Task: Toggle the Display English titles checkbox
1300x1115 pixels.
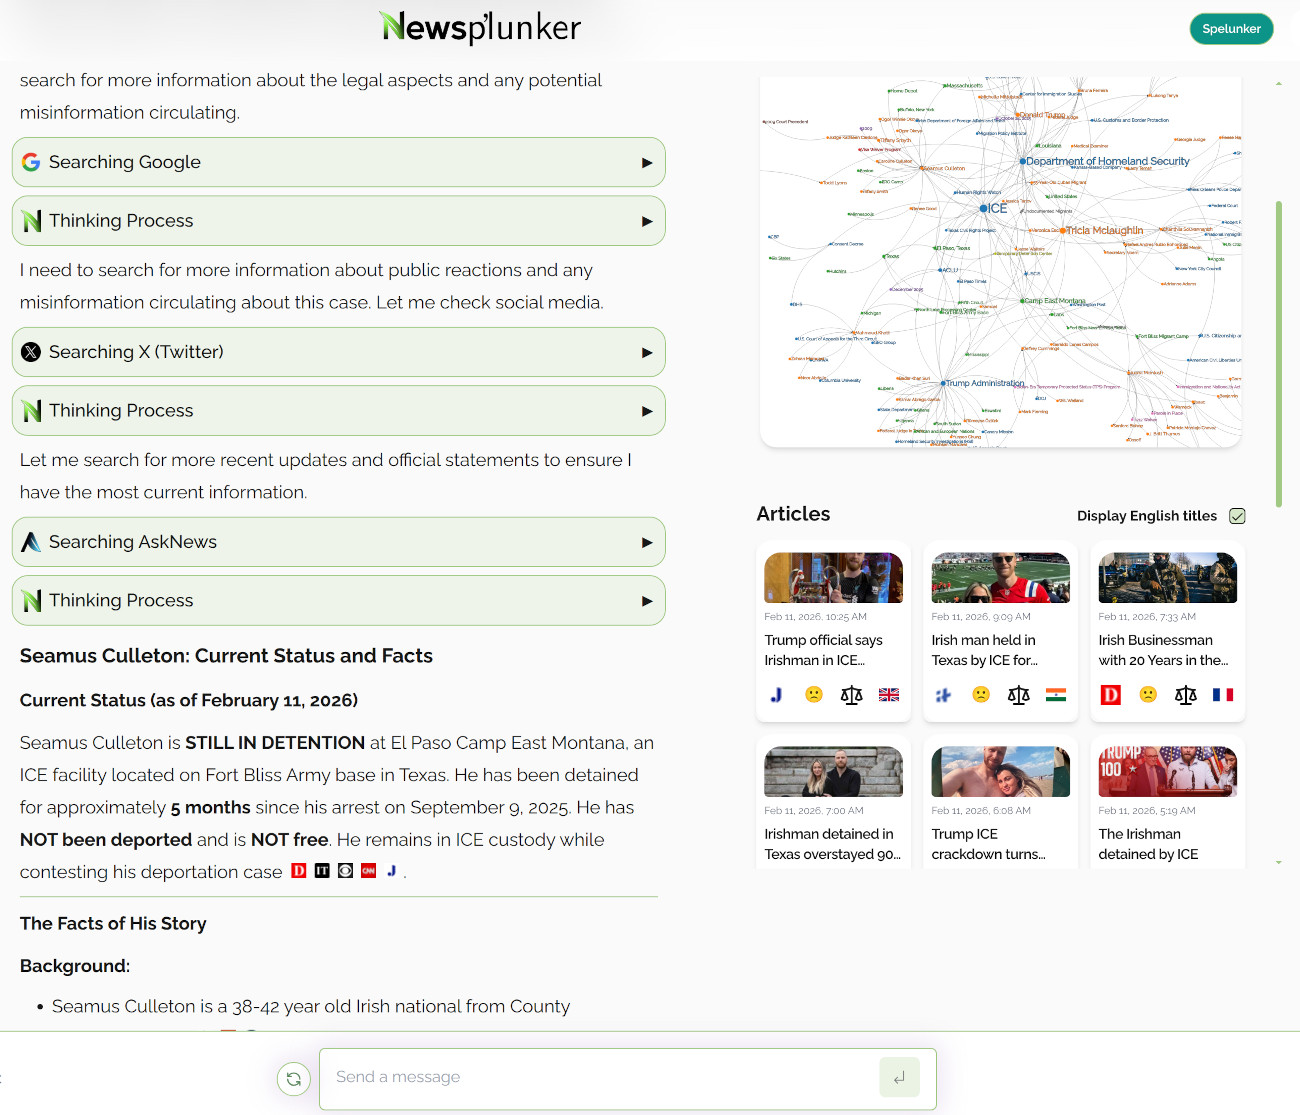Action: (x=1237, y=516)
